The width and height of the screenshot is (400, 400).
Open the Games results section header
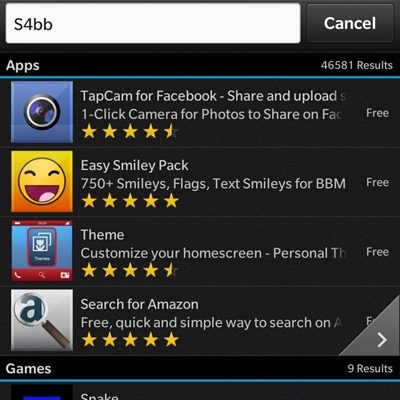[x=200, y=368]
